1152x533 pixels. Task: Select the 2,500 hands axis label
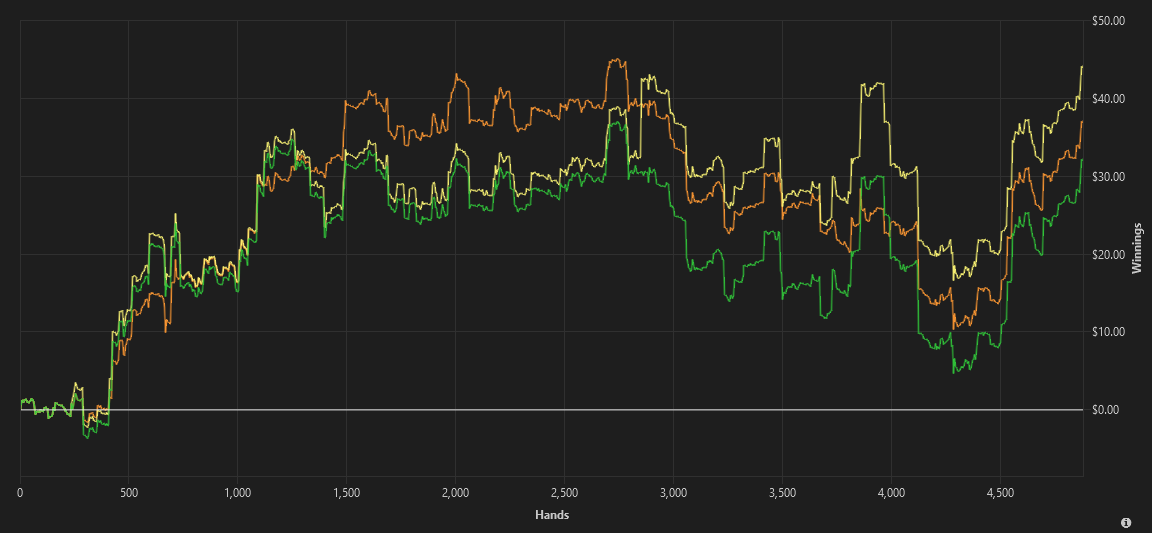point(564,492)
